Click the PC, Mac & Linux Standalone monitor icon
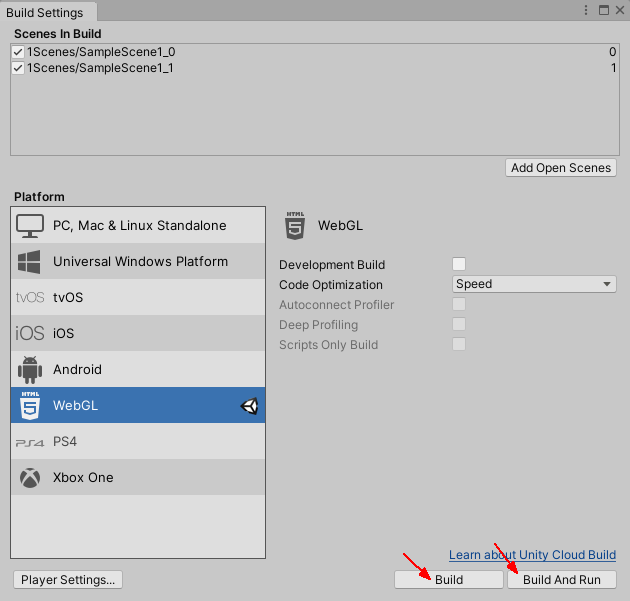 pyautogui.click(x=30, y=226)
